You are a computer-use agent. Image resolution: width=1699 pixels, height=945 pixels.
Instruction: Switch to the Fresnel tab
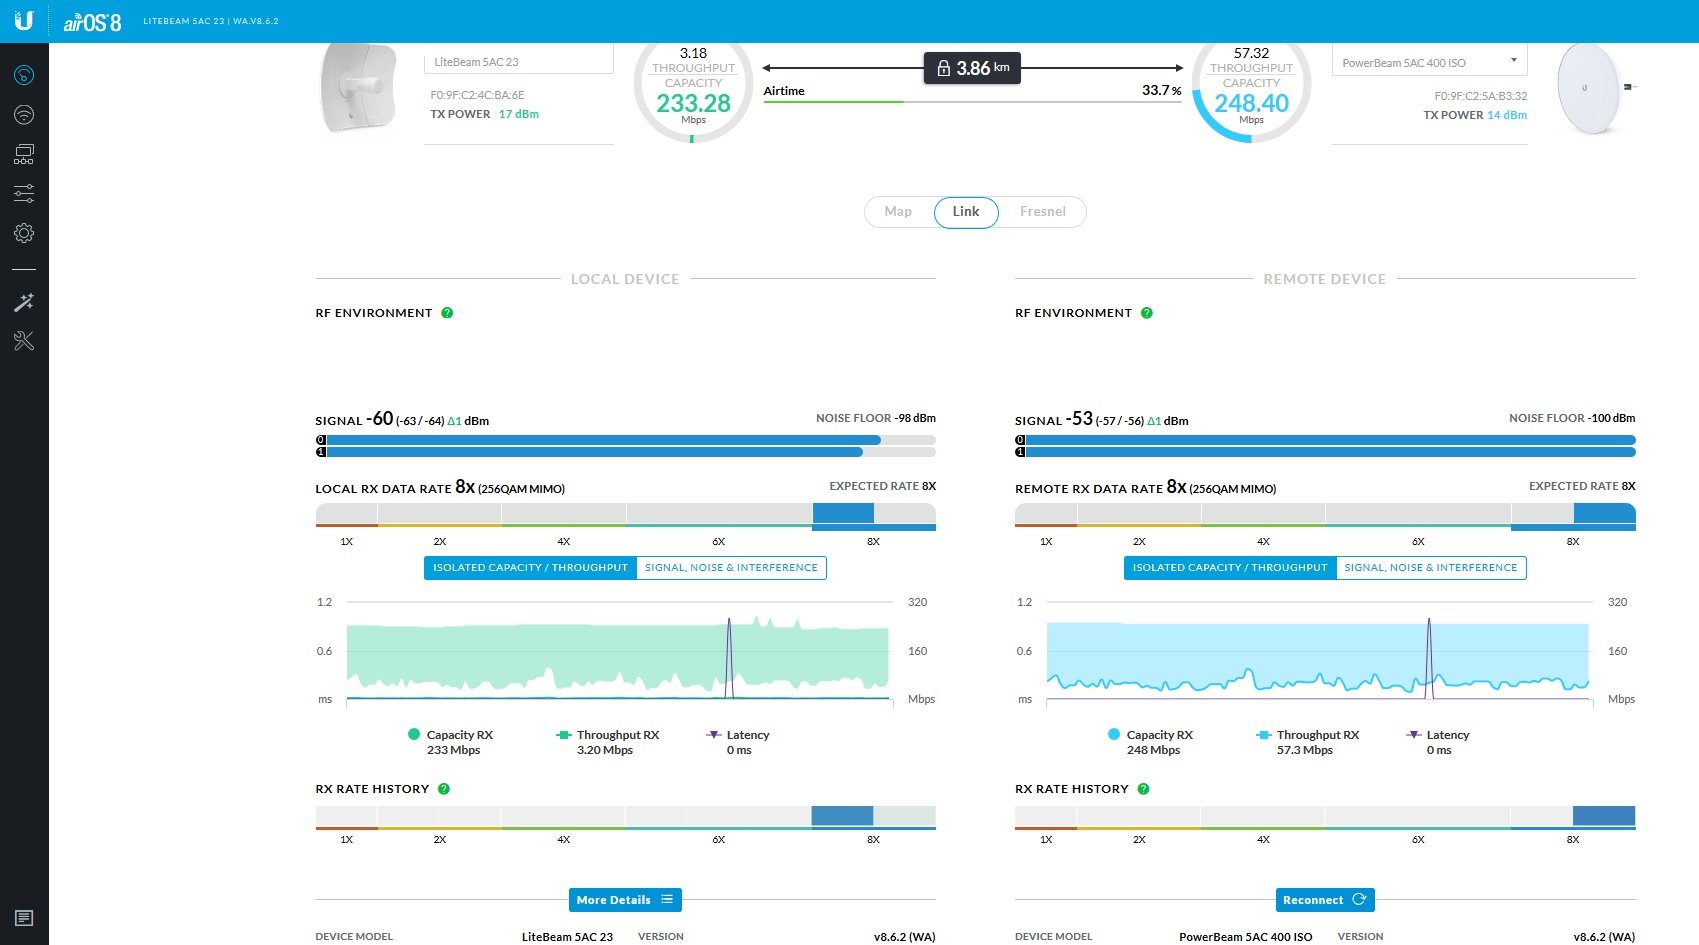click(x=1043, y=212)
